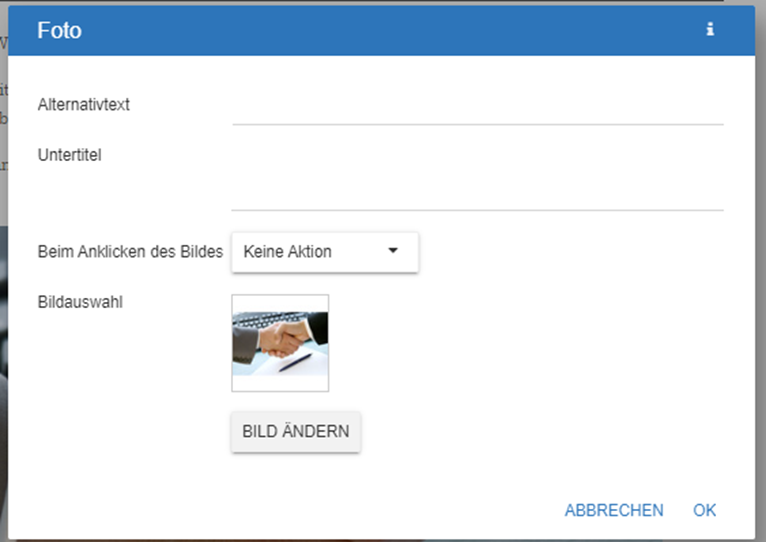This screenshot has width=766, height=542.
Task: Select the 'Keine Aktion' text in combo box
Action: pos(288,252)
